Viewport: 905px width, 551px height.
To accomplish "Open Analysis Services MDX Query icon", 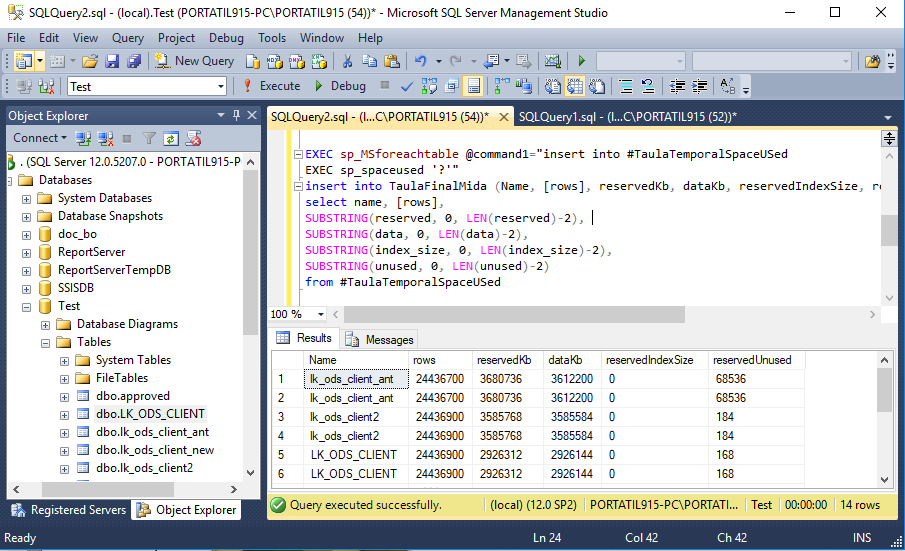I will (275, 61).
